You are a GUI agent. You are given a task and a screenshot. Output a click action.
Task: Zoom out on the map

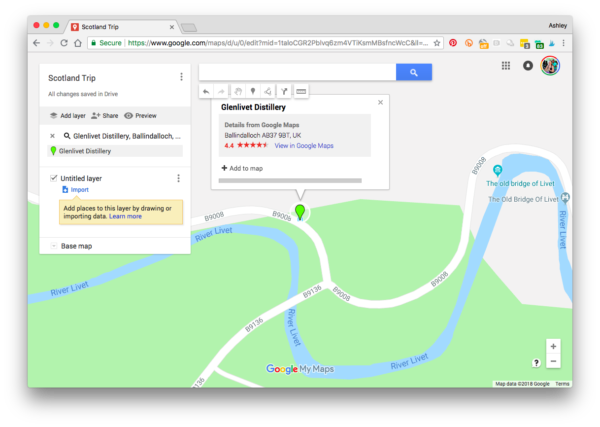pos(553,361)
